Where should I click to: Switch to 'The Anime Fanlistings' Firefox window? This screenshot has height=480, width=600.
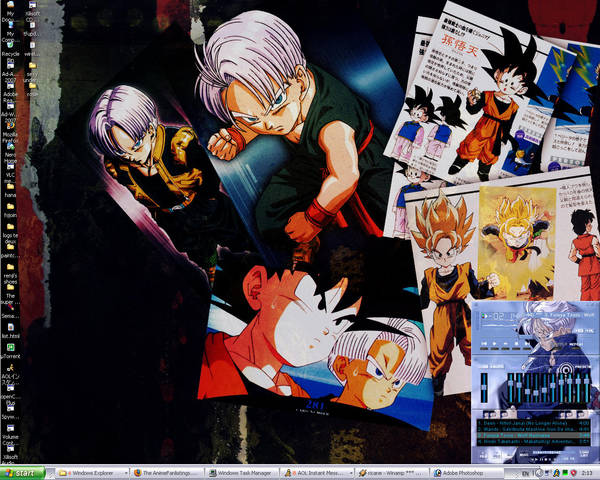point(167,473)
